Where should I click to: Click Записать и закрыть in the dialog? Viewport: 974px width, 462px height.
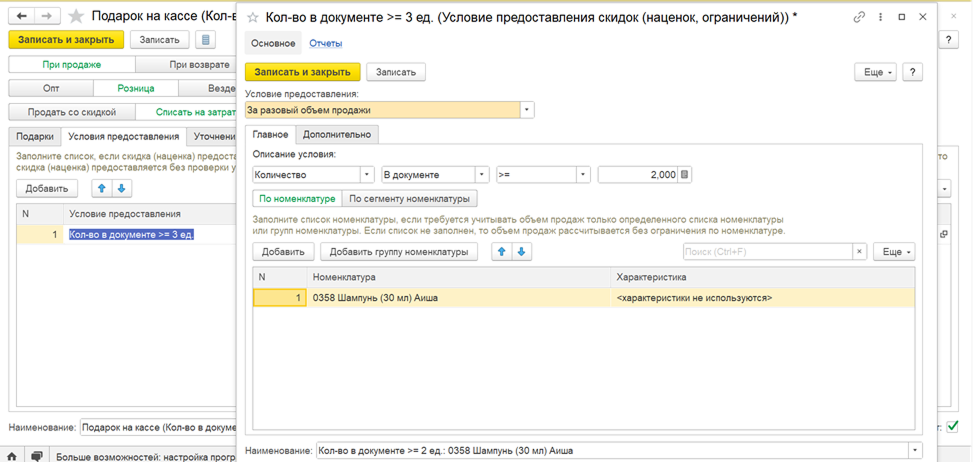[x=303, y=72]
